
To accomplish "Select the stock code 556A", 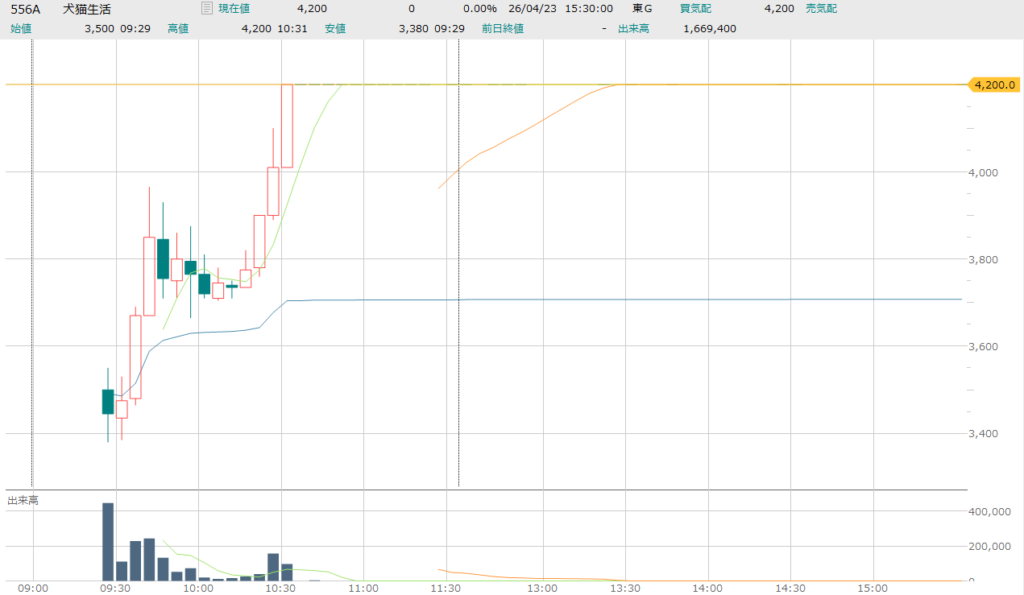I will pos(26,9).
